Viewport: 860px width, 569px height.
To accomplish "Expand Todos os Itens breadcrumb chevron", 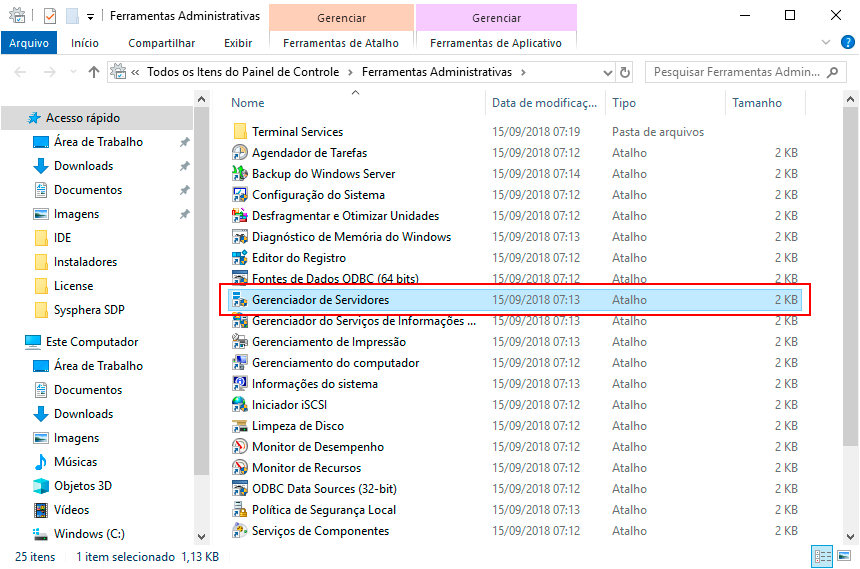I will [x=350, y=72].
